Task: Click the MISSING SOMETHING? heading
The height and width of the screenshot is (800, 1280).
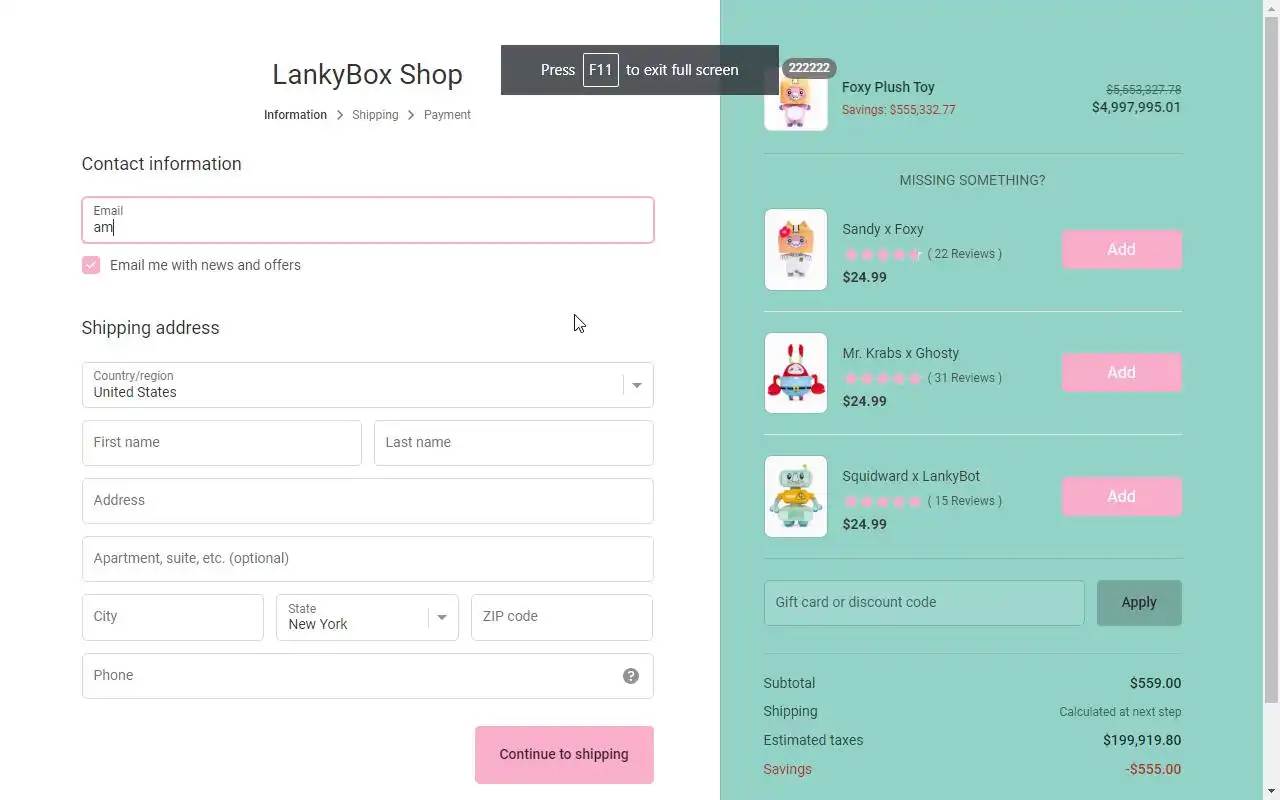Action: pyautogui.click(x=972, y=181)
